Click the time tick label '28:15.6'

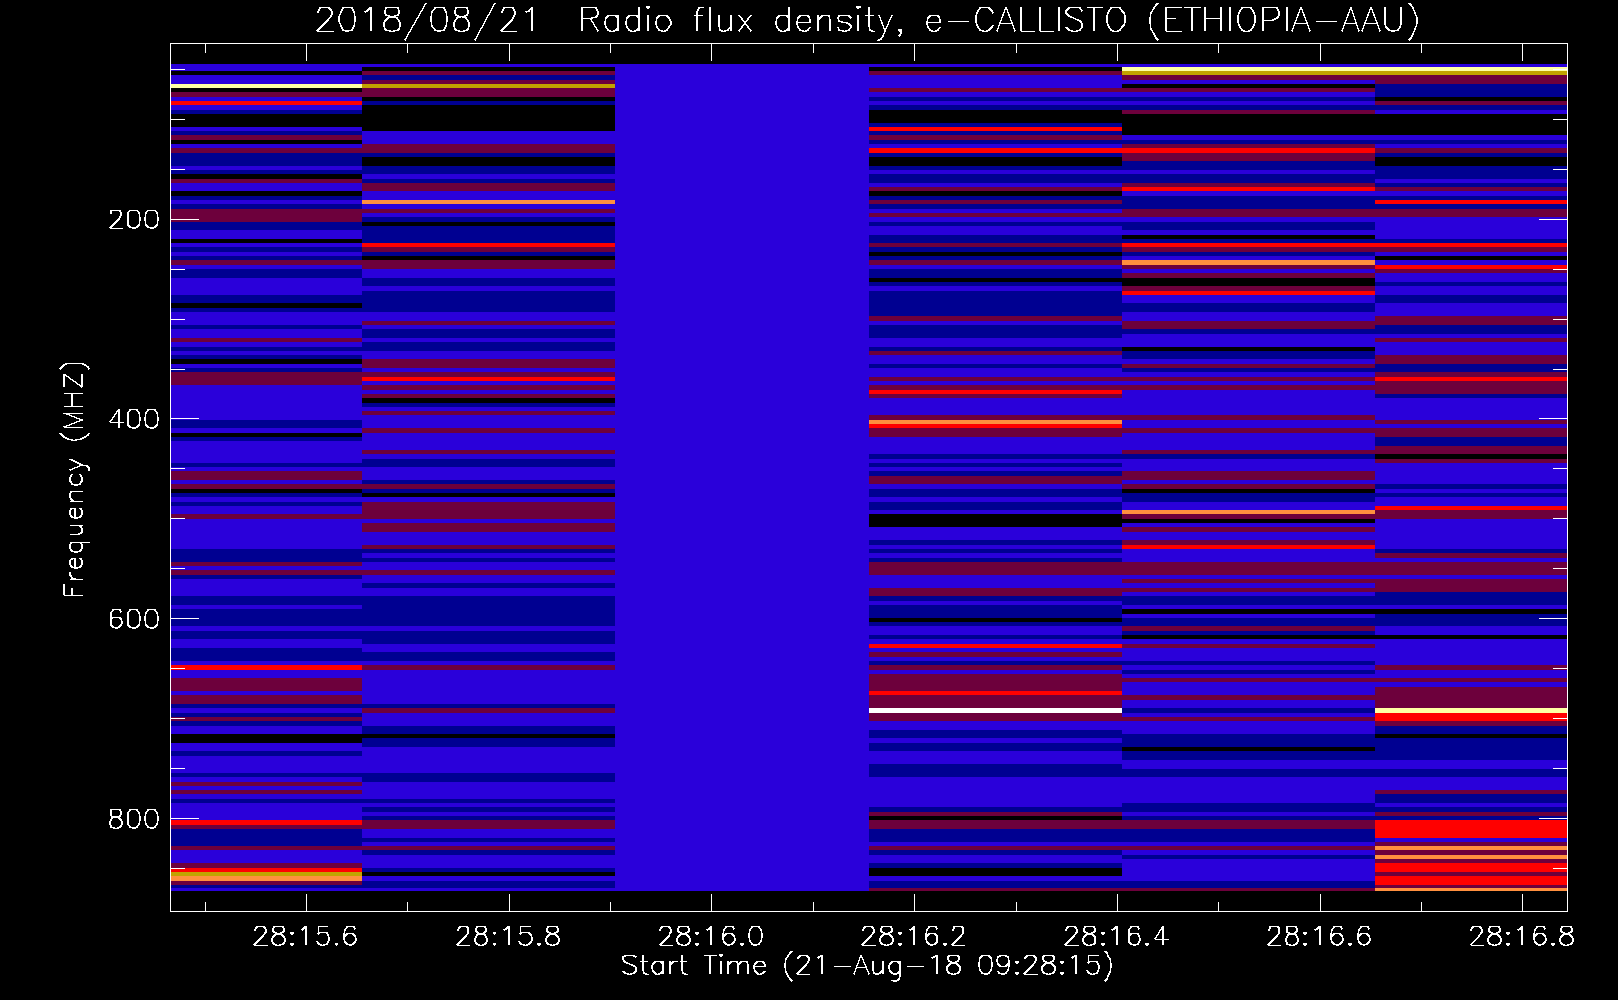(x=305, y=936)
